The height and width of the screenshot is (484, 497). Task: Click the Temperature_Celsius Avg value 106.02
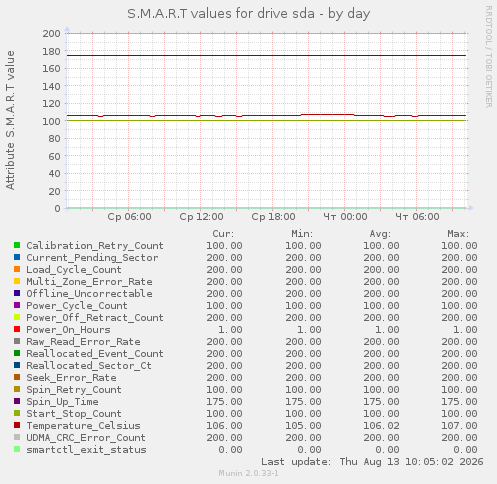(381, 426)
